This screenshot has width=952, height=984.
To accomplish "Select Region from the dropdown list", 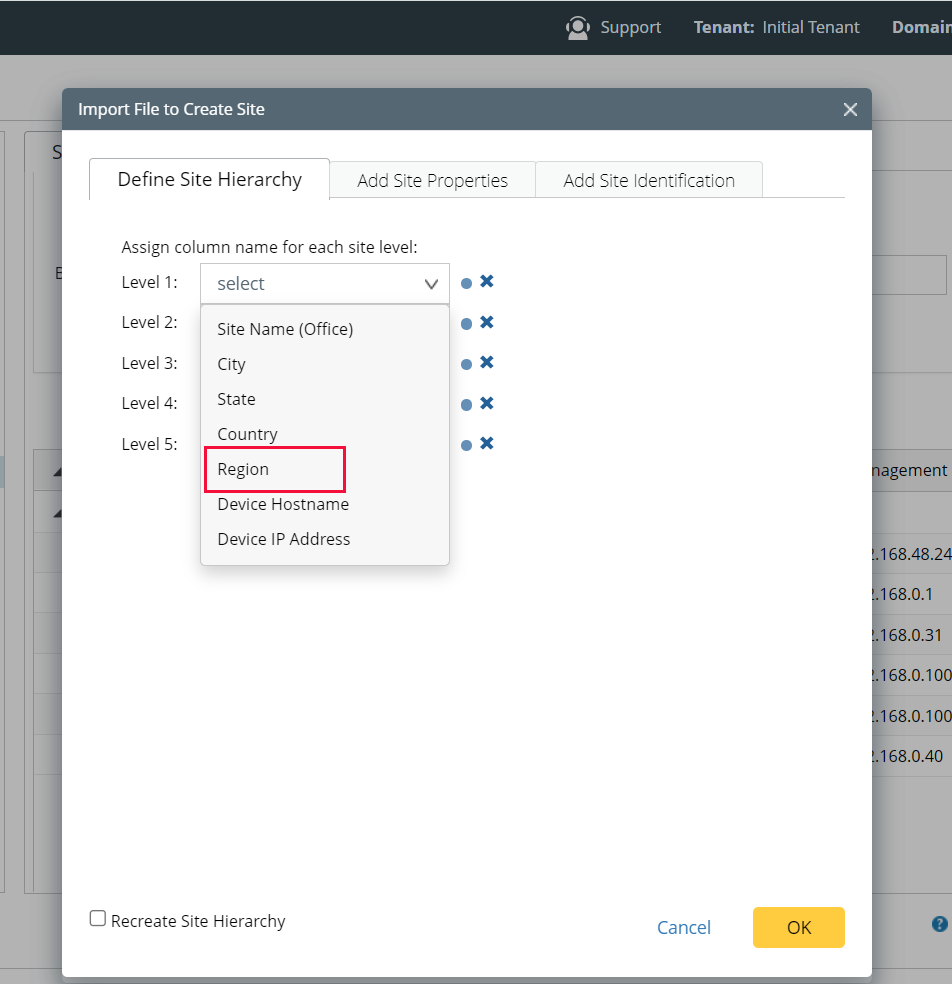I will [x=244, y=468].
